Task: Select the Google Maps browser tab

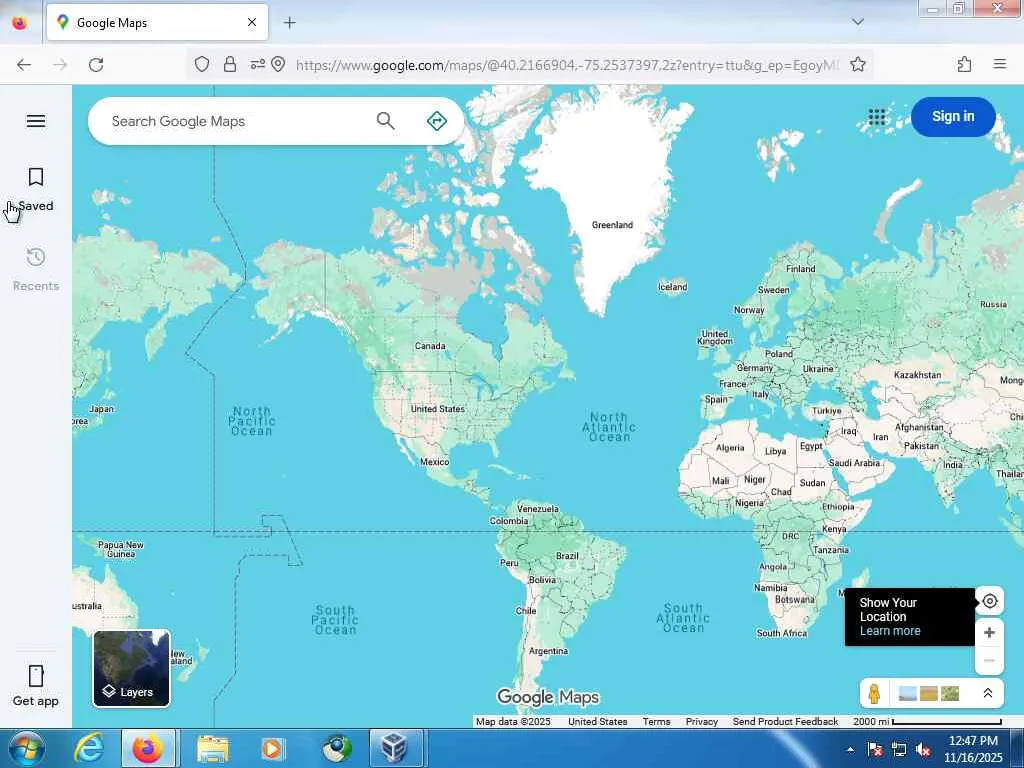Action: tap(157, 22)
